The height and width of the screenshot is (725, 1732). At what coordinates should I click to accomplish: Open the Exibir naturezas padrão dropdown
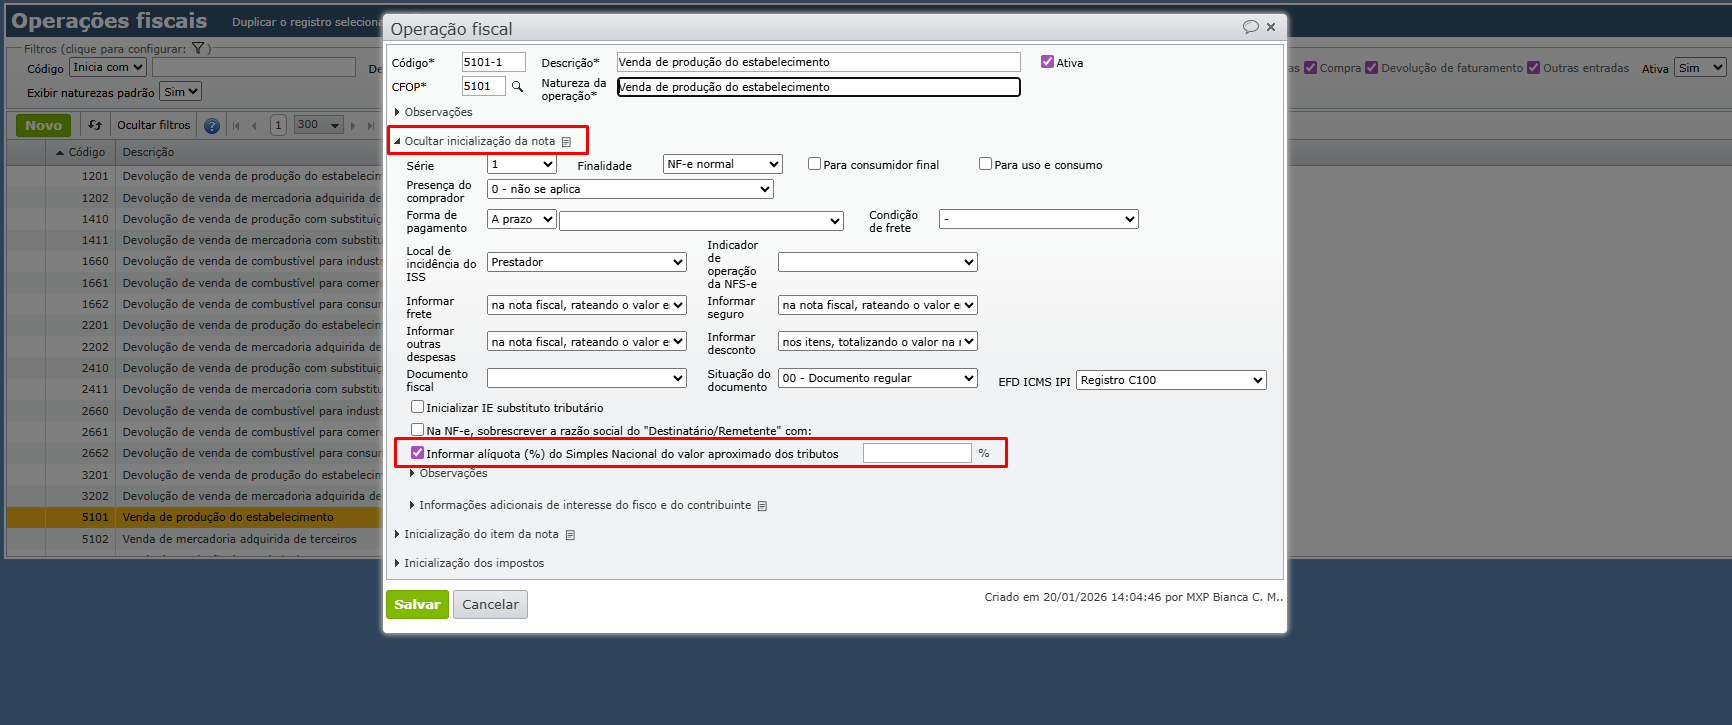(181, 92)
